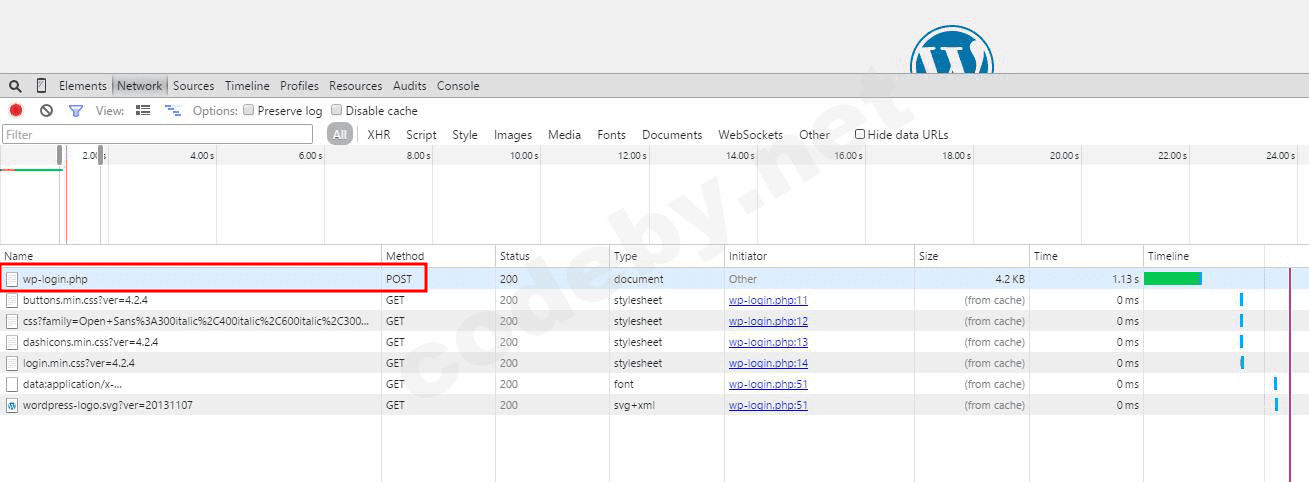This screenshot has width=1309, height=482.
Task: Click the Filter text input field
Action: [x=157, y=134]
